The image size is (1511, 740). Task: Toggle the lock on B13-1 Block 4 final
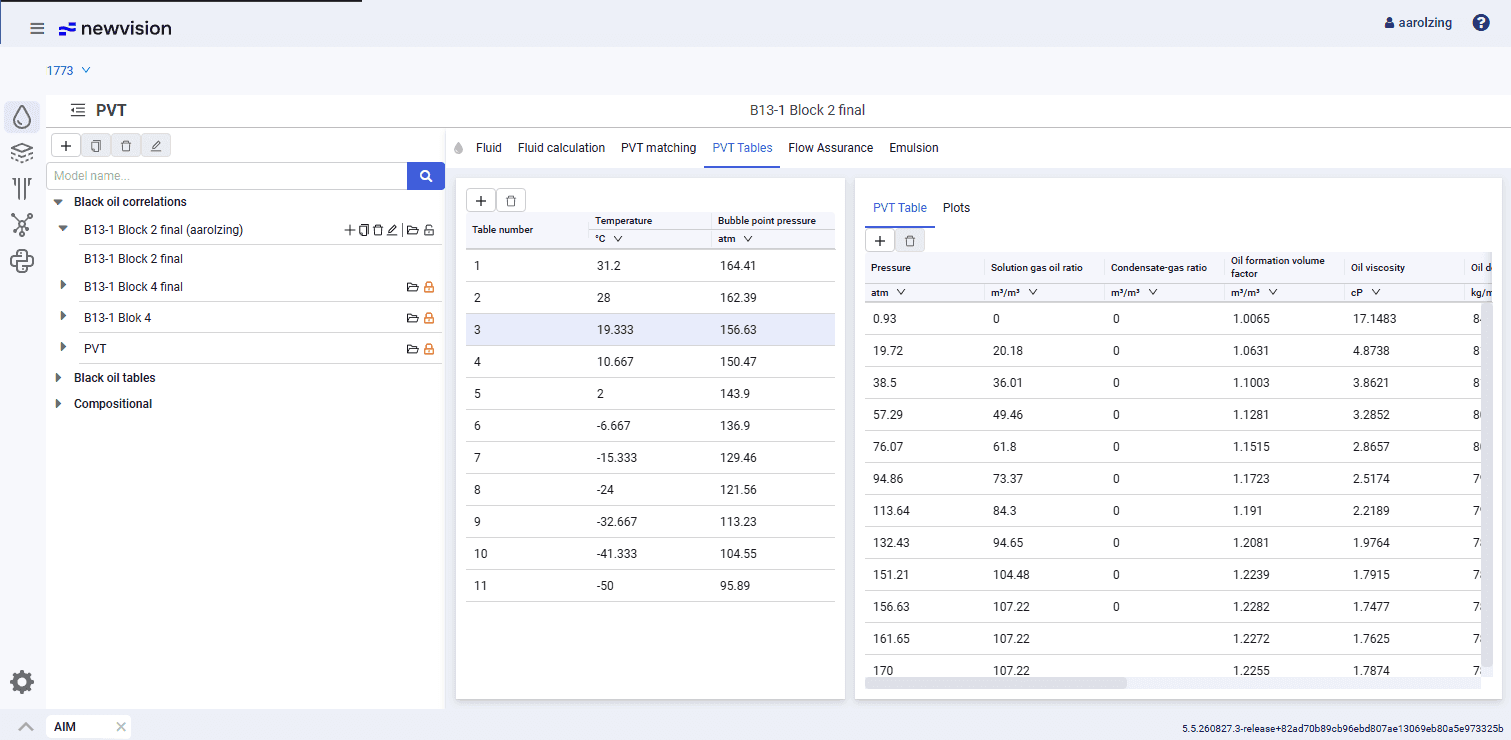pyautogui.click(x=429, y=287)
